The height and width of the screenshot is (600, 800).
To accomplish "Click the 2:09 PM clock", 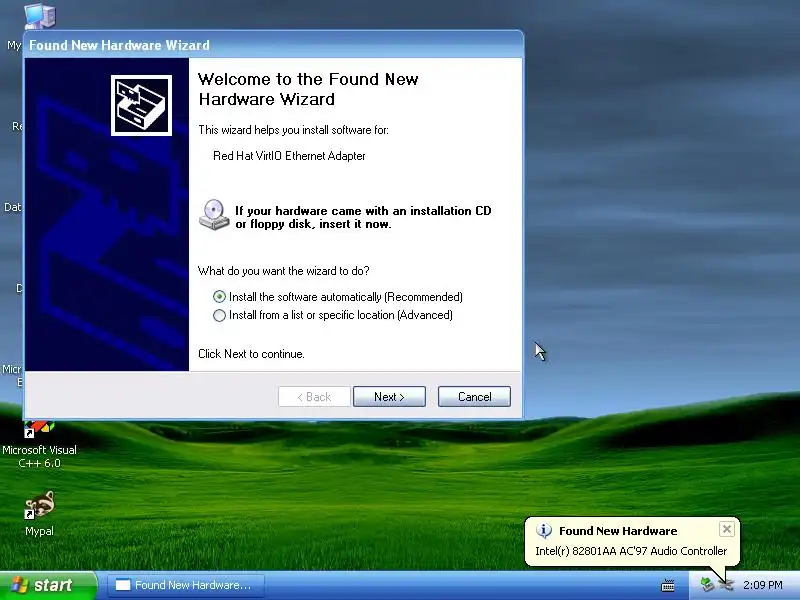I will (x=763, y=585).
